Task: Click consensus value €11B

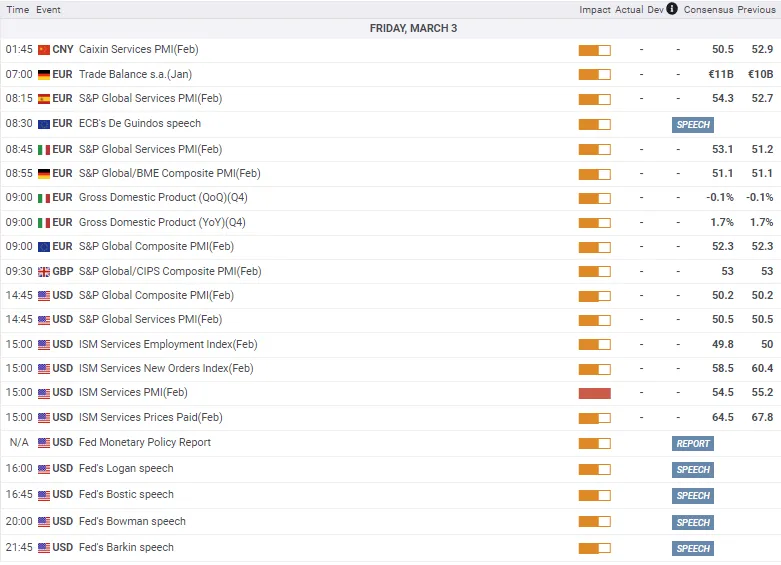Action: 721,74
